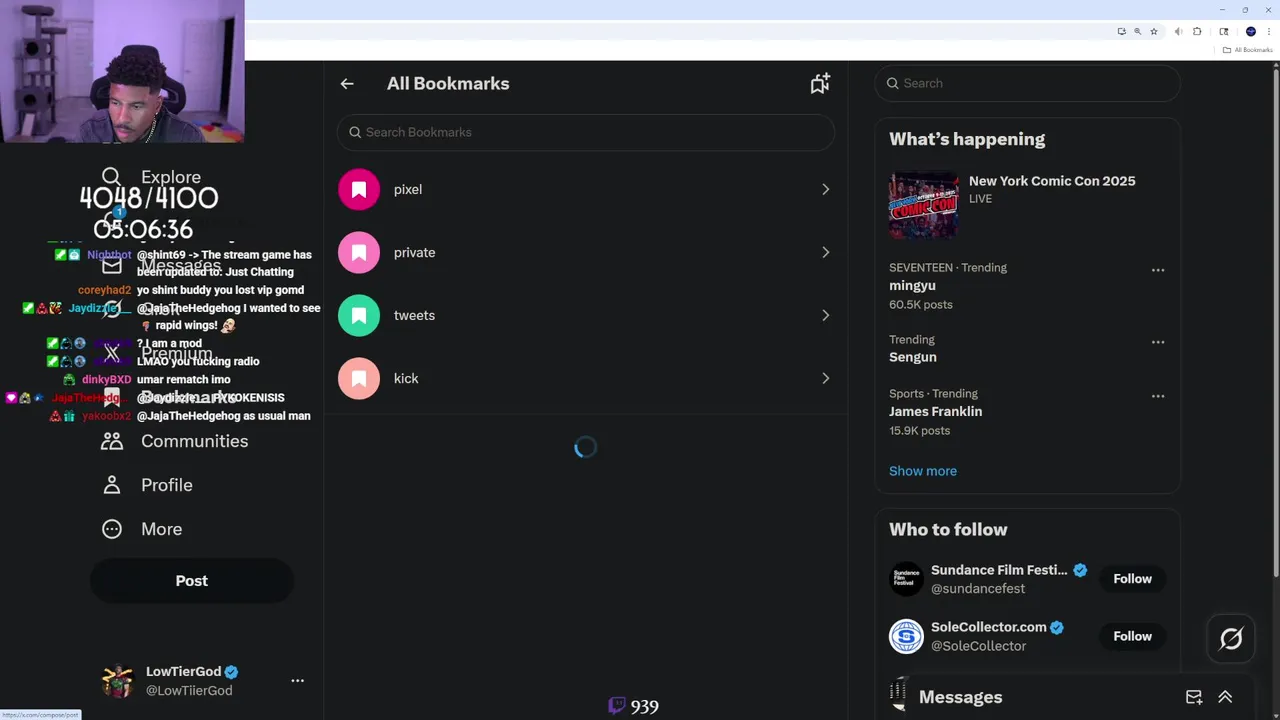Open the James Franklin trending topic
The height and width of the screenshot is (720, 1280).
pyautogui.click(x=935, y=411)
